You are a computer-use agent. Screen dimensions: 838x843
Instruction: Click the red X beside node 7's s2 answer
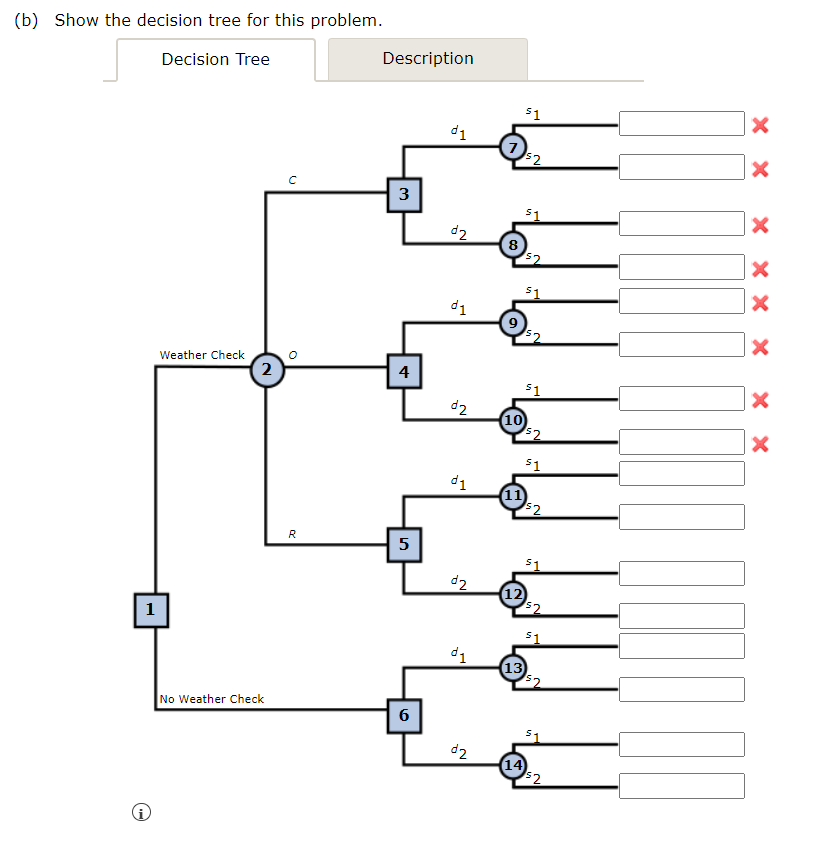pyautogui.click(x=760, y=168)
